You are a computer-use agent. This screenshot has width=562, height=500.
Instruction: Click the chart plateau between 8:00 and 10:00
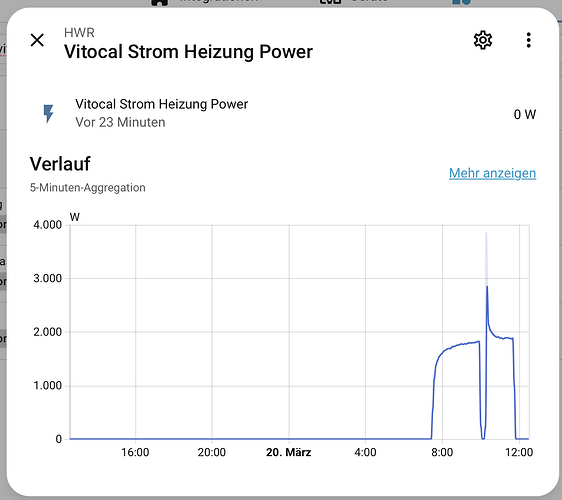(x=461, y=345)
